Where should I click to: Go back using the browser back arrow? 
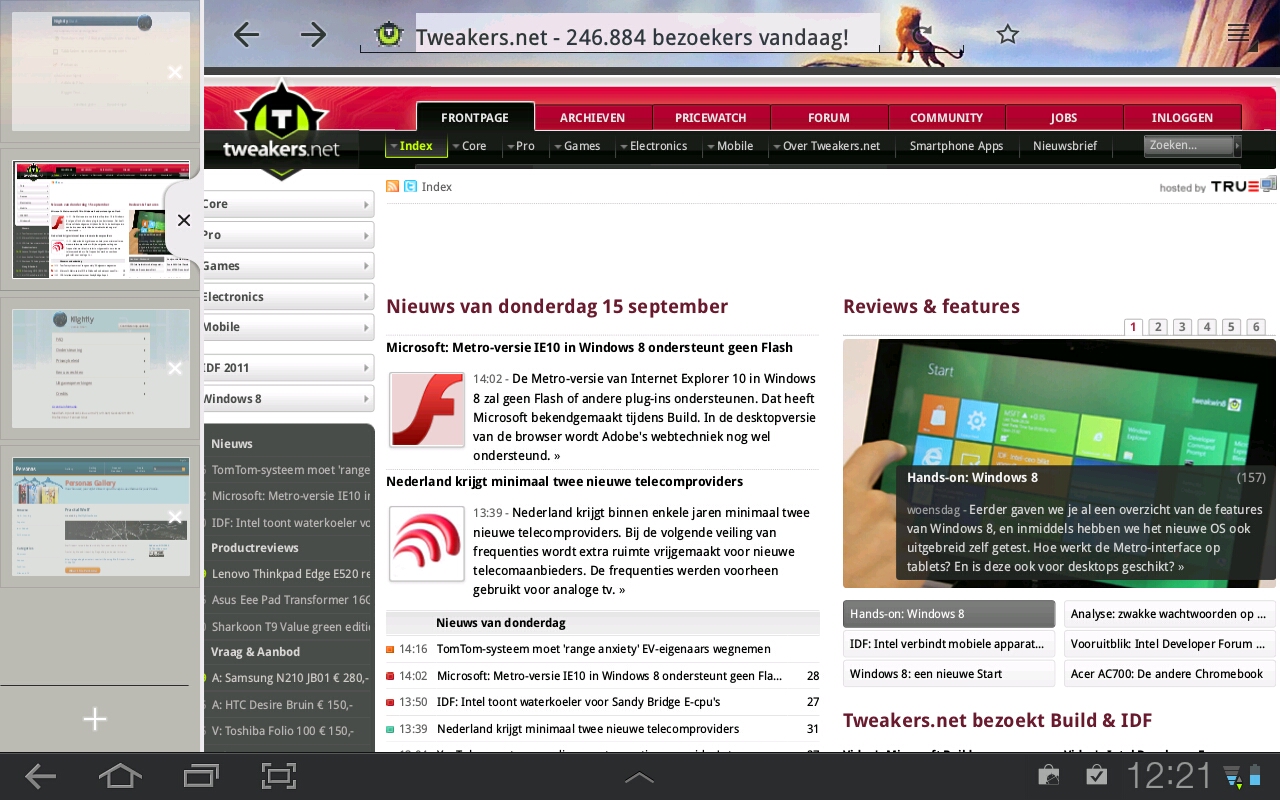[x=246, y=35]
